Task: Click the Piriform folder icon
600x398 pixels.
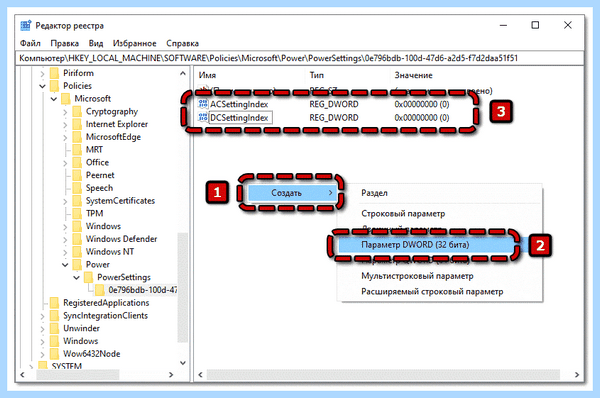Action: point(55,73)
